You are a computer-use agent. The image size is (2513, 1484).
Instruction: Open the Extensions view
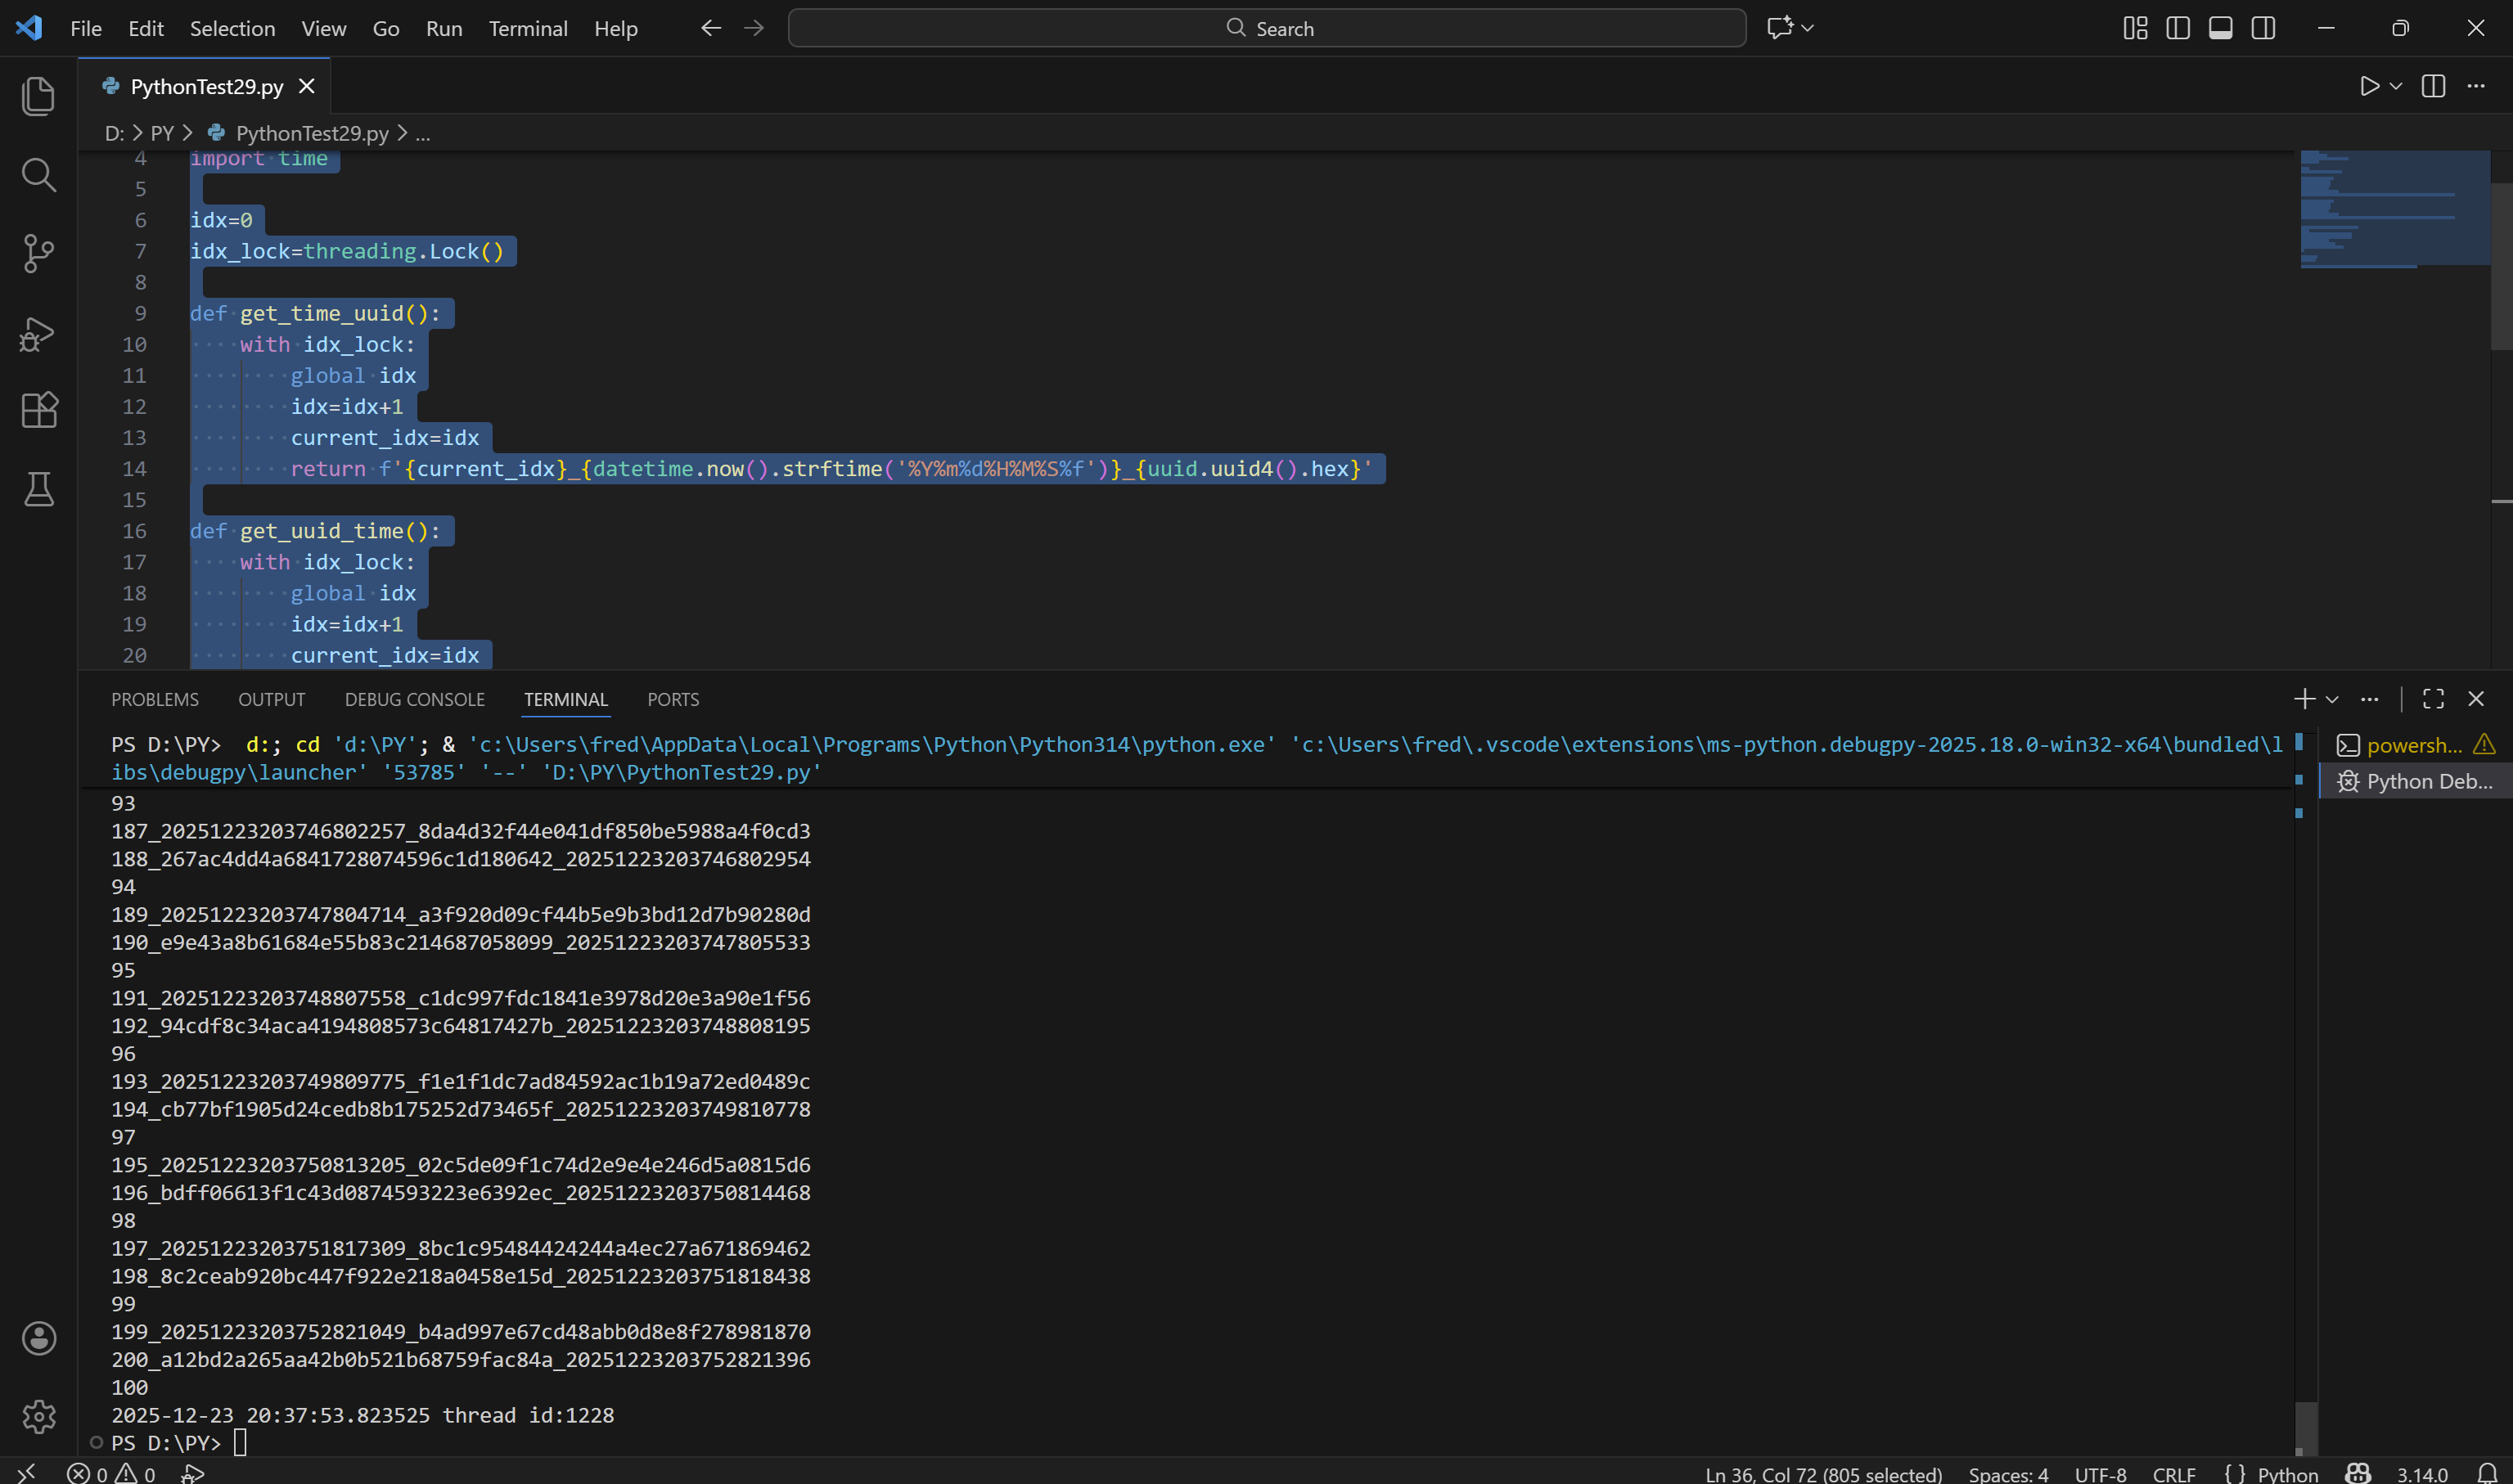coord(38,410)
